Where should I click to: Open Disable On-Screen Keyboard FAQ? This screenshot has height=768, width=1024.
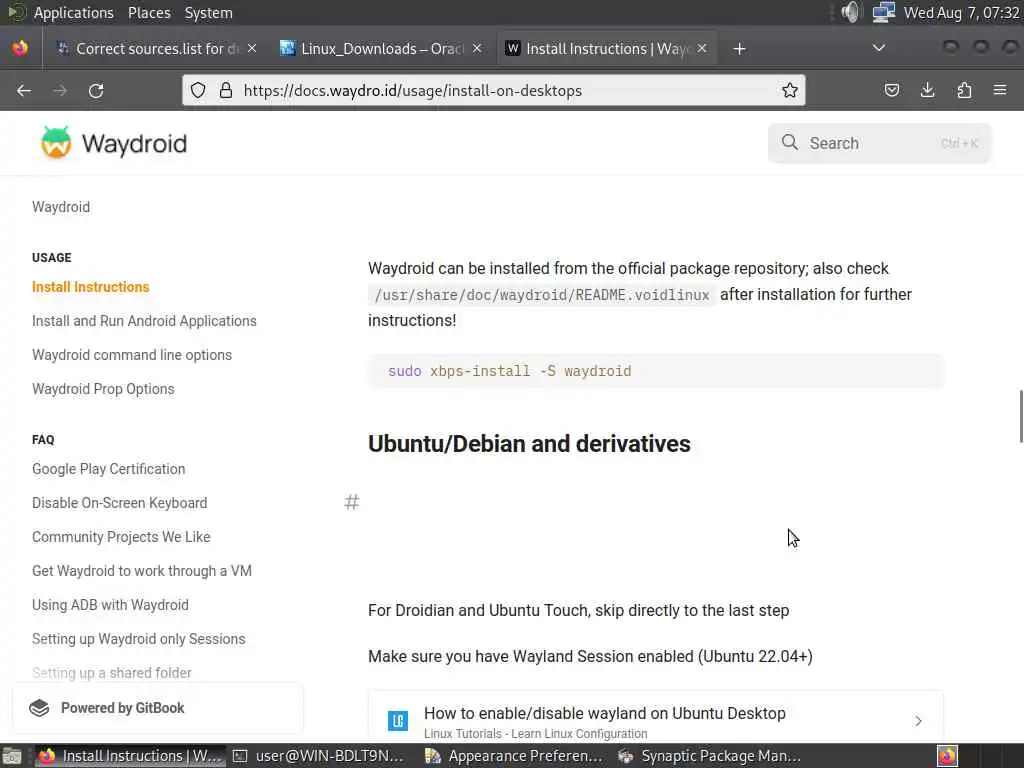[x=120, y=503]
